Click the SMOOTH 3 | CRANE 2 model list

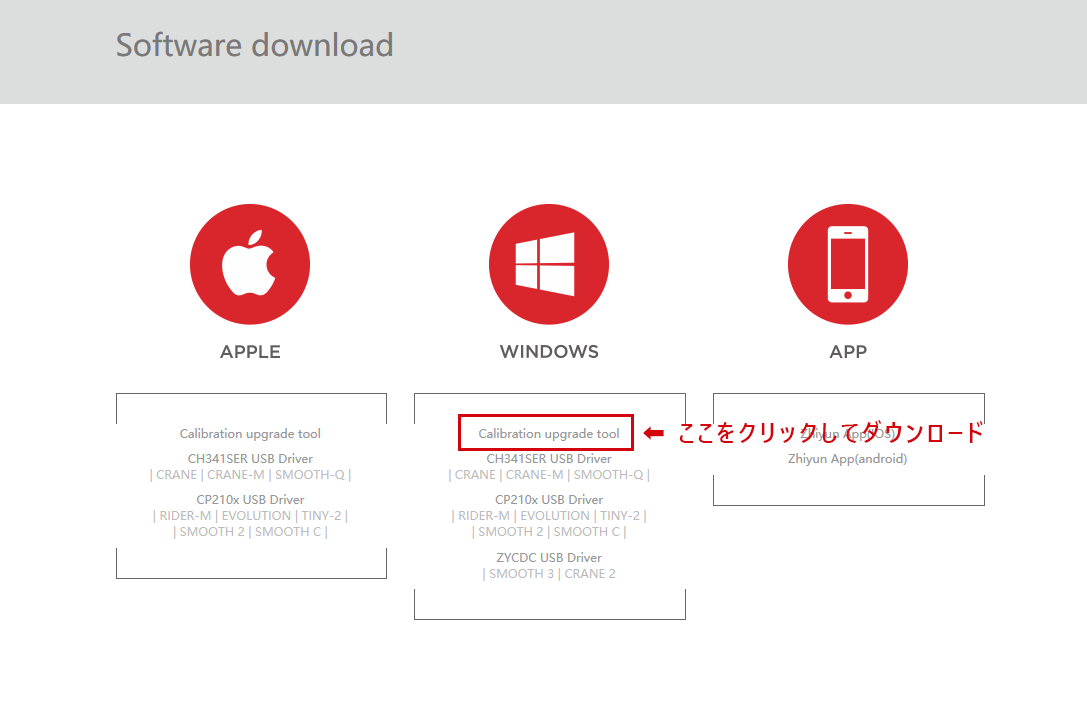point(549,574)
